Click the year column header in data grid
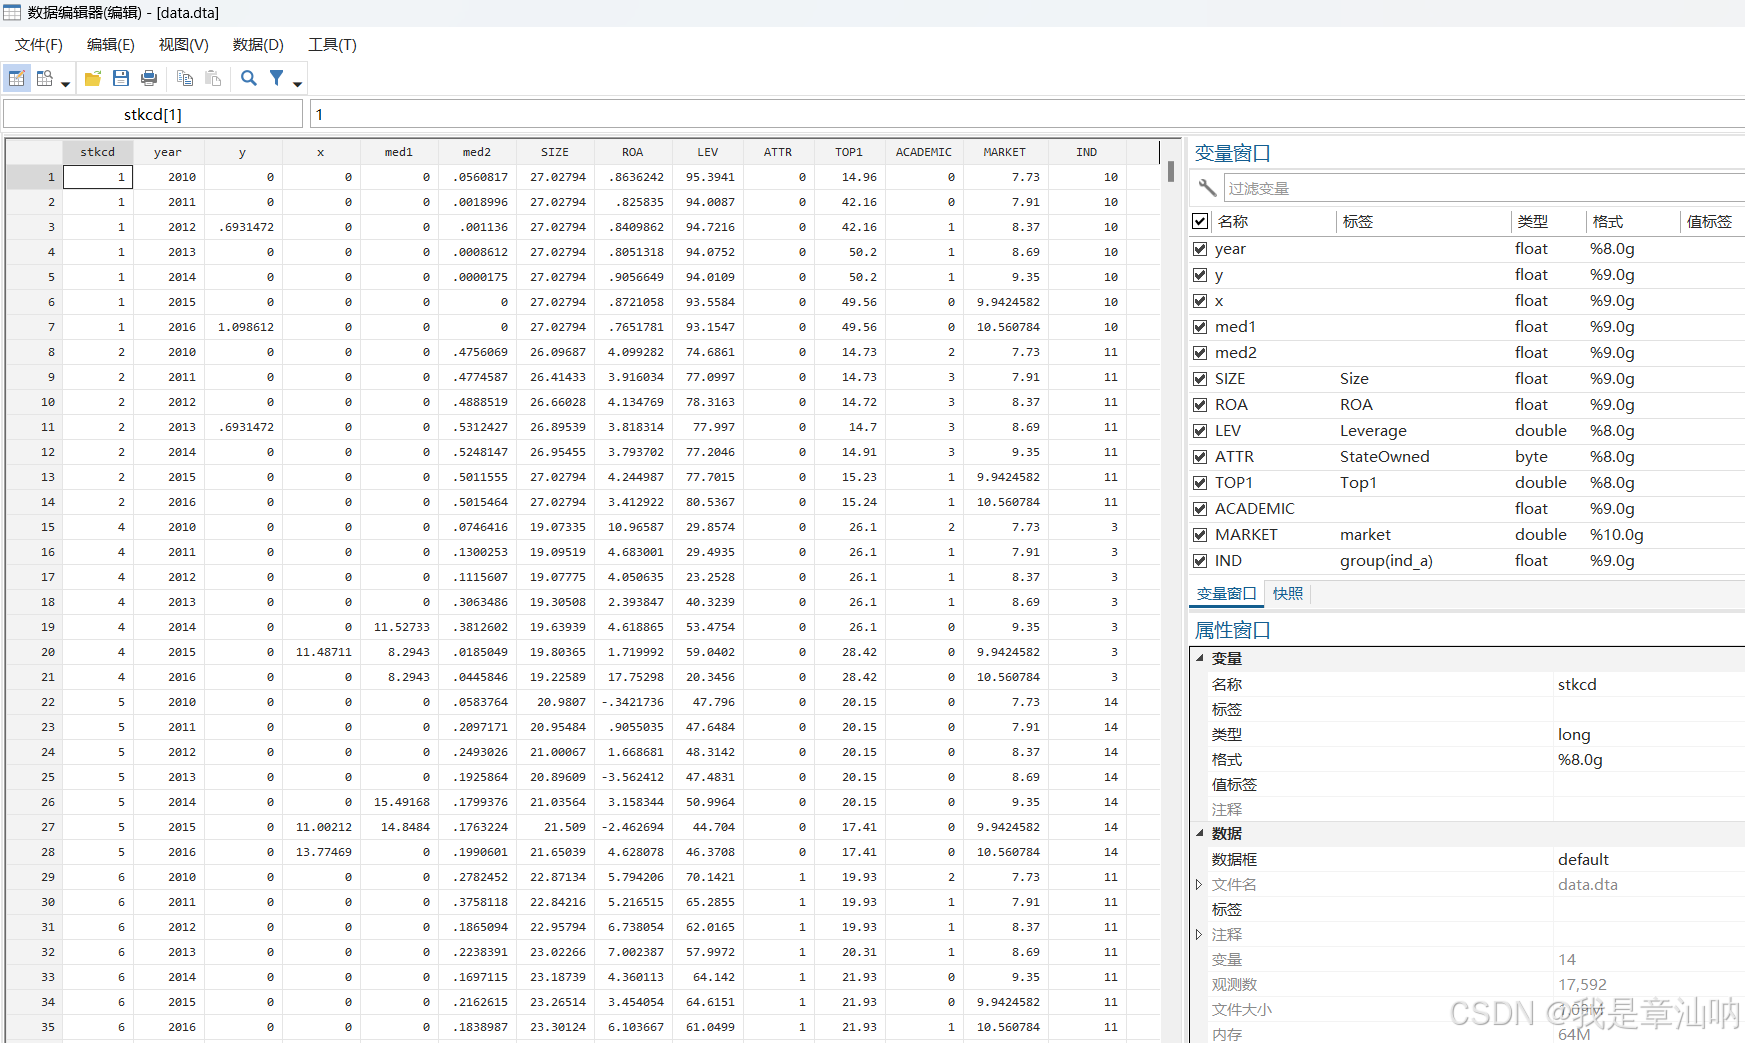This screenshot has height=1043, width=1745. point(168,152)
